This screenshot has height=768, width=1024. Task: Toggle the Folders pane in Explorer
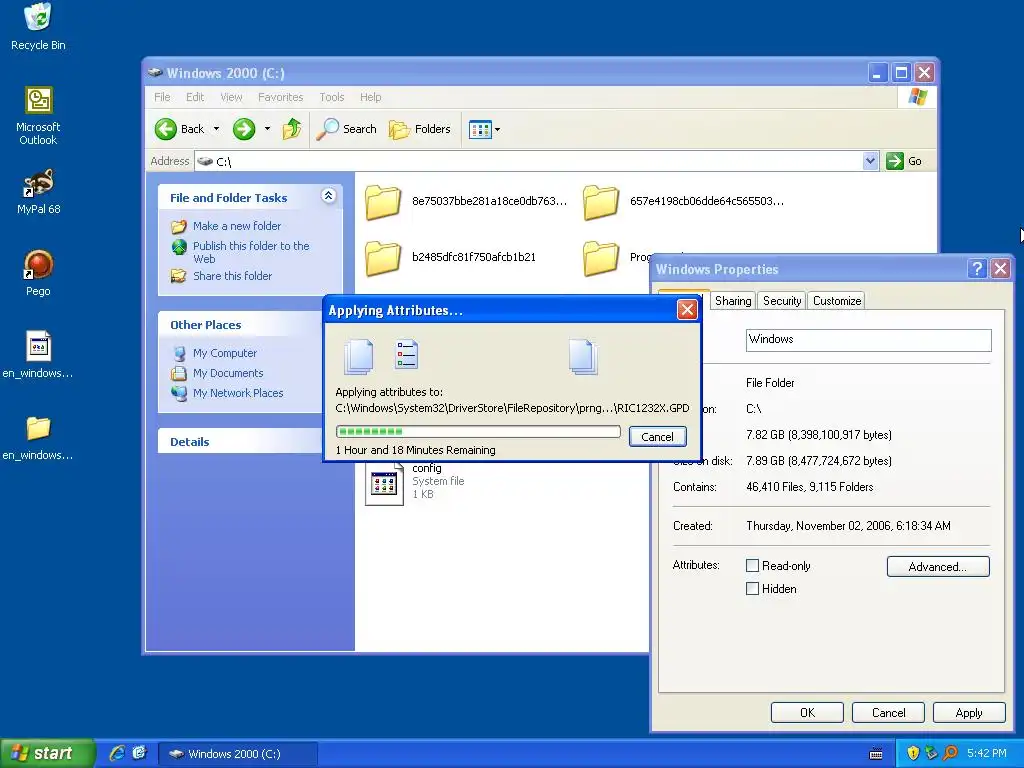pos(420,129)
